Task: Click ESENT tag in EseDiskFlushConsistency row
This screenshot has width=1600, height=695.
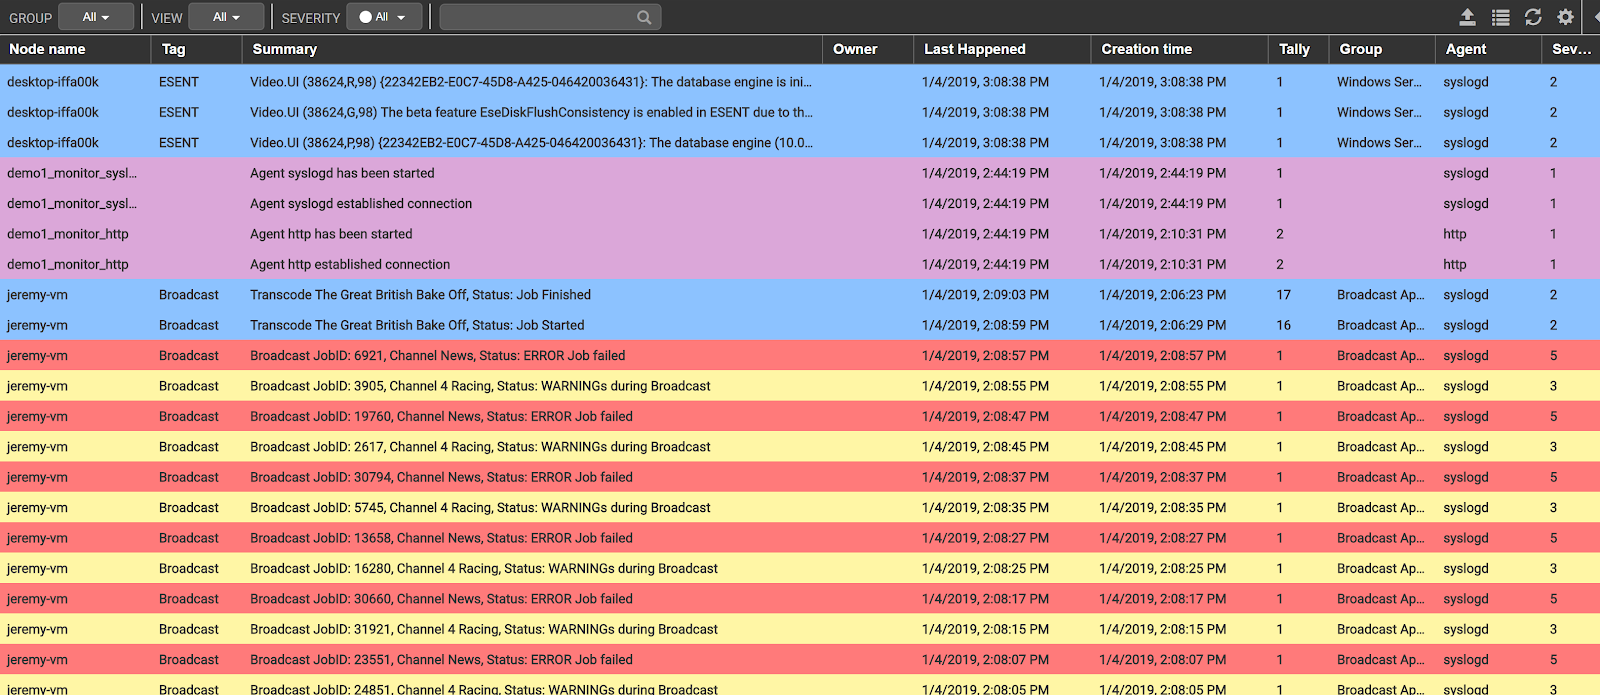Action: click(179, 112)
